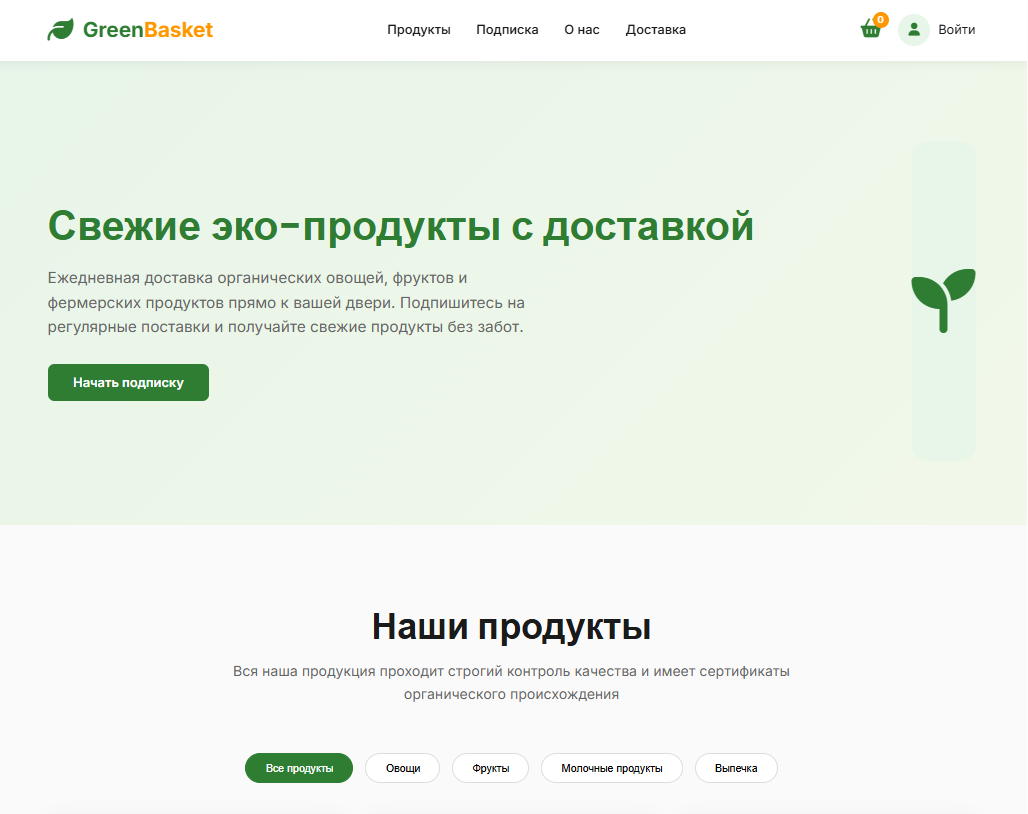Viewport: 1028px width, 814px height.
Task: Navigate to the Подписка section
Action: (x=506, y=30)
